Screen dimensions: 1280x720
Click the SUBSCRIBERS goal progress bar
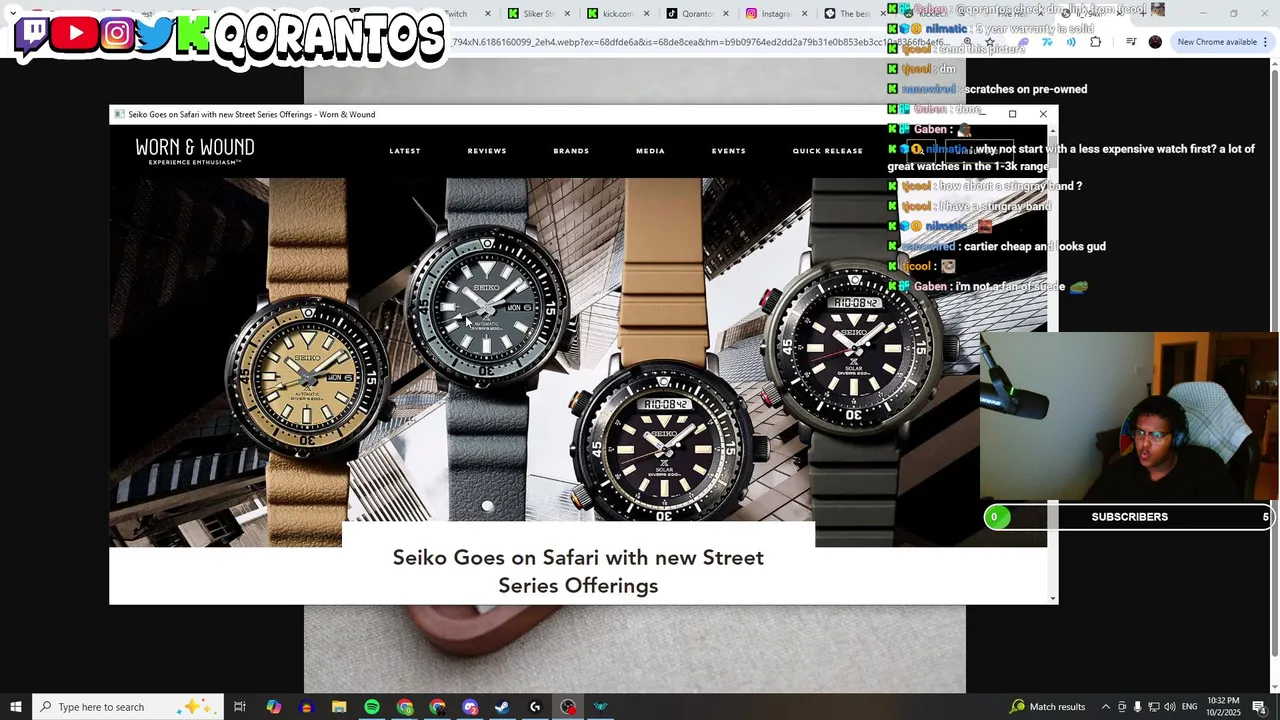coord(1130,517)
